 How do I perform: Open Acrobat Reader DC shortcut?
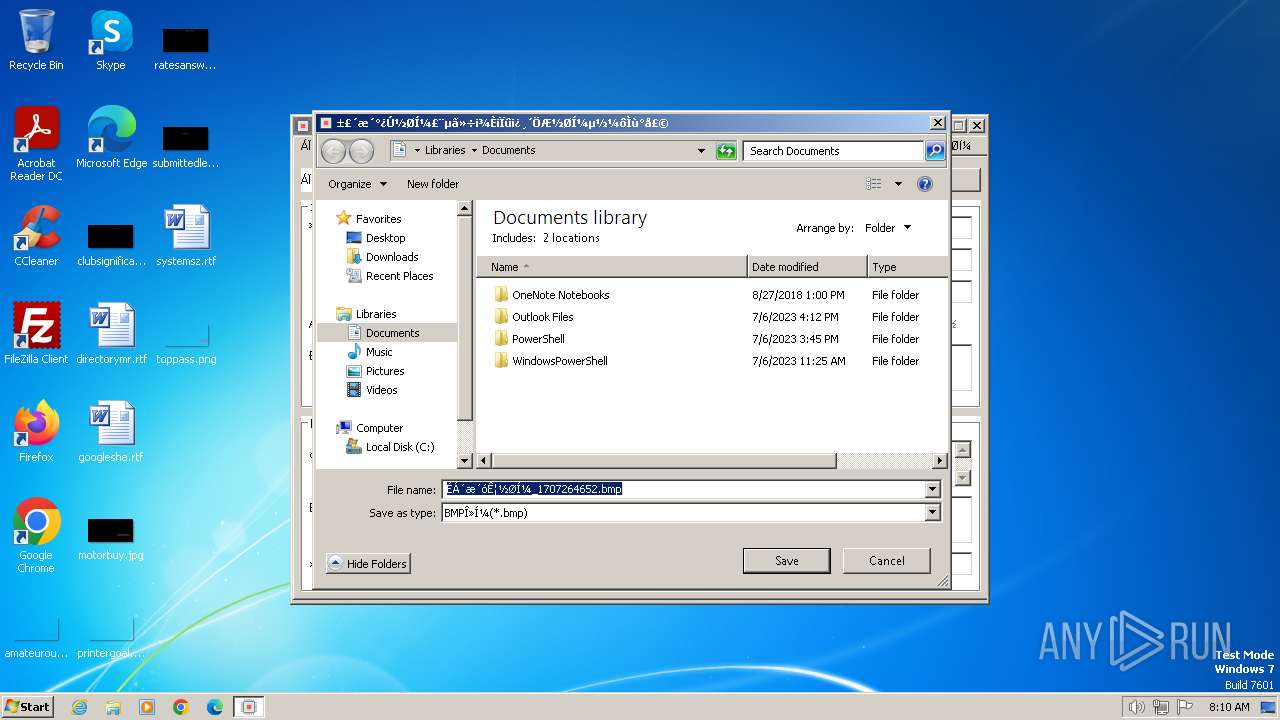click(36, 144)
